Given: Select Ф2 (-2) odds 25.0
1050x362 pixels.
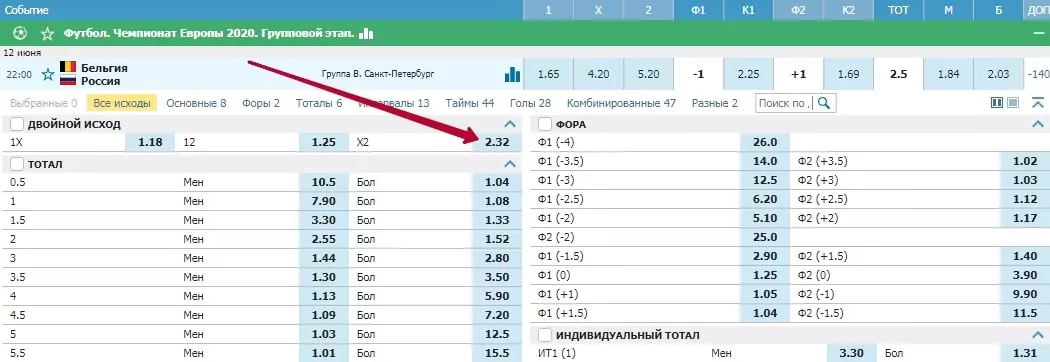Looking at the screenshot, I should point(765,238).
